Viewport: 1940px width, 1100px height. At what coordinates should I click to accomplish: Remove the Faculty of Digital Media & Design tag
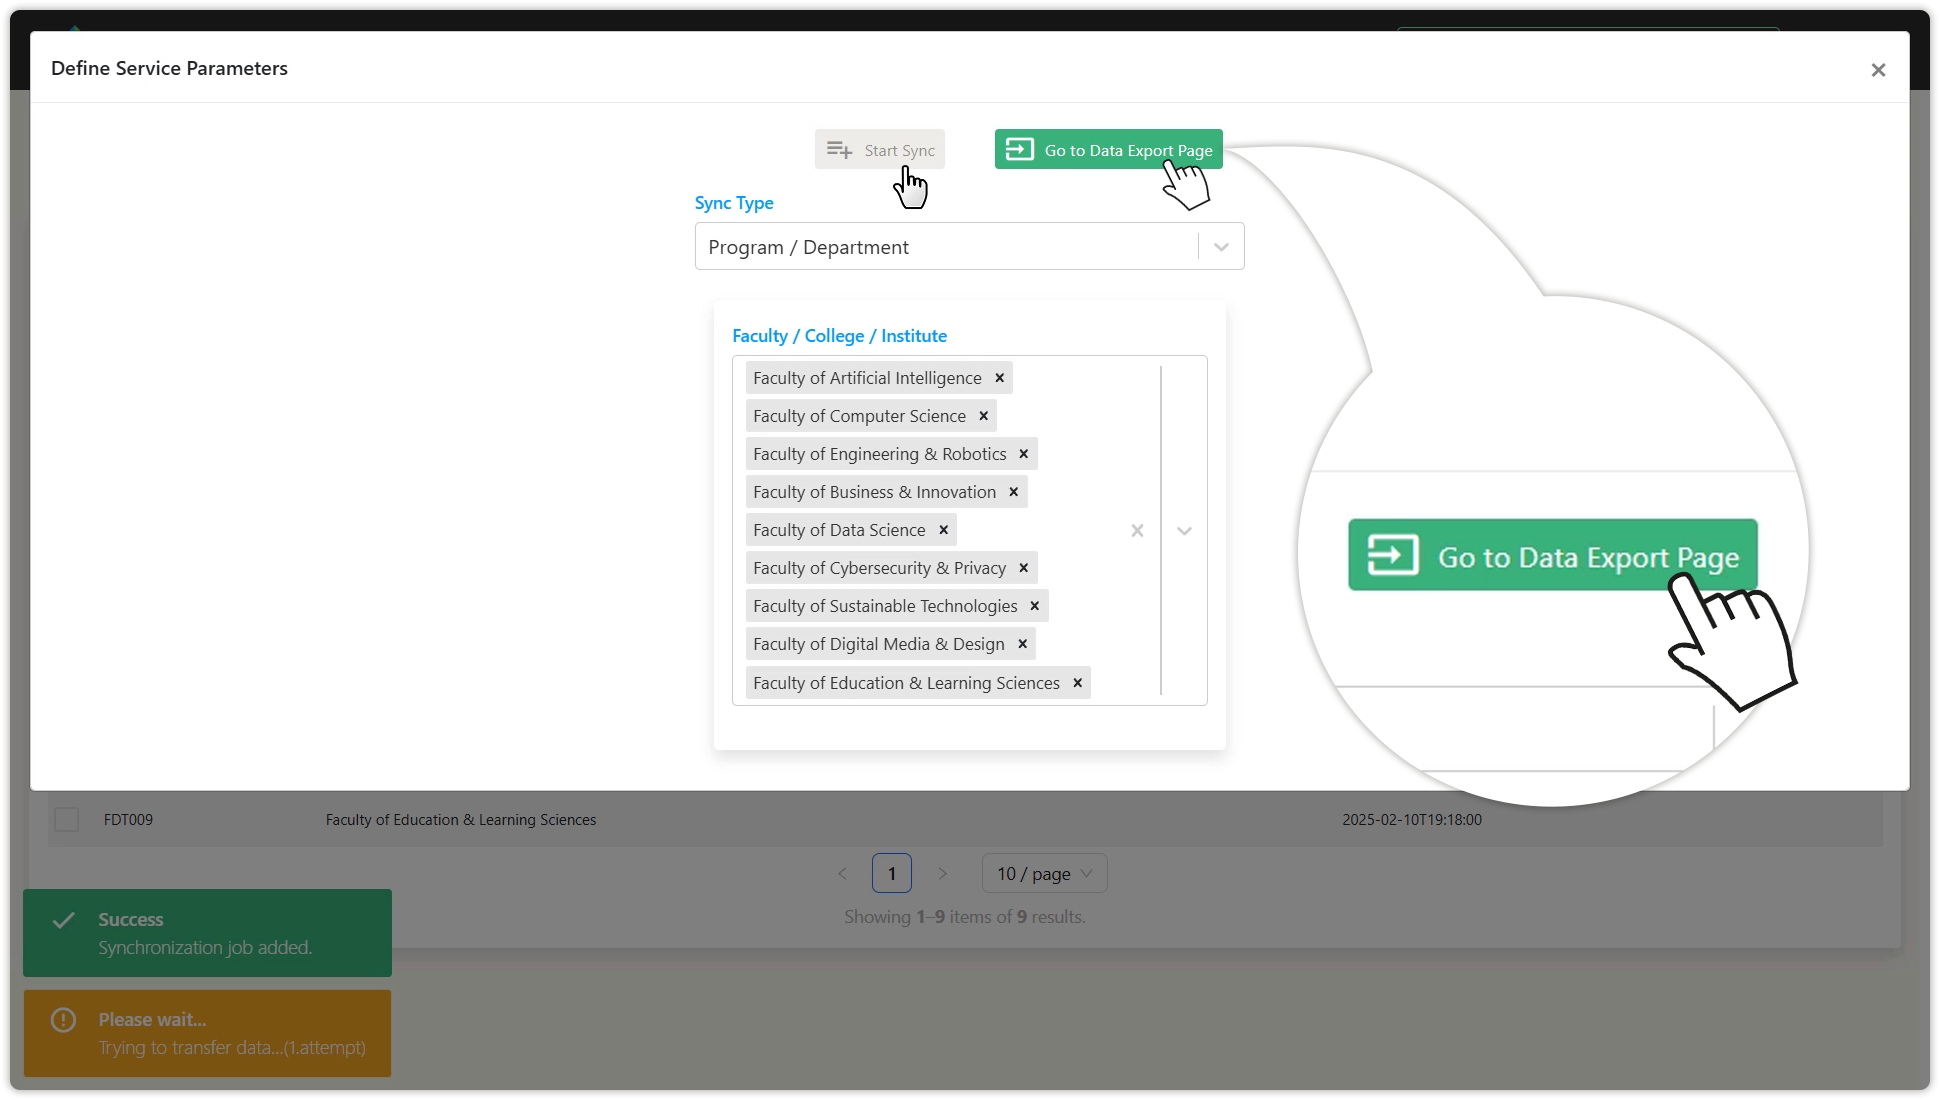[x=1022, y=644]
